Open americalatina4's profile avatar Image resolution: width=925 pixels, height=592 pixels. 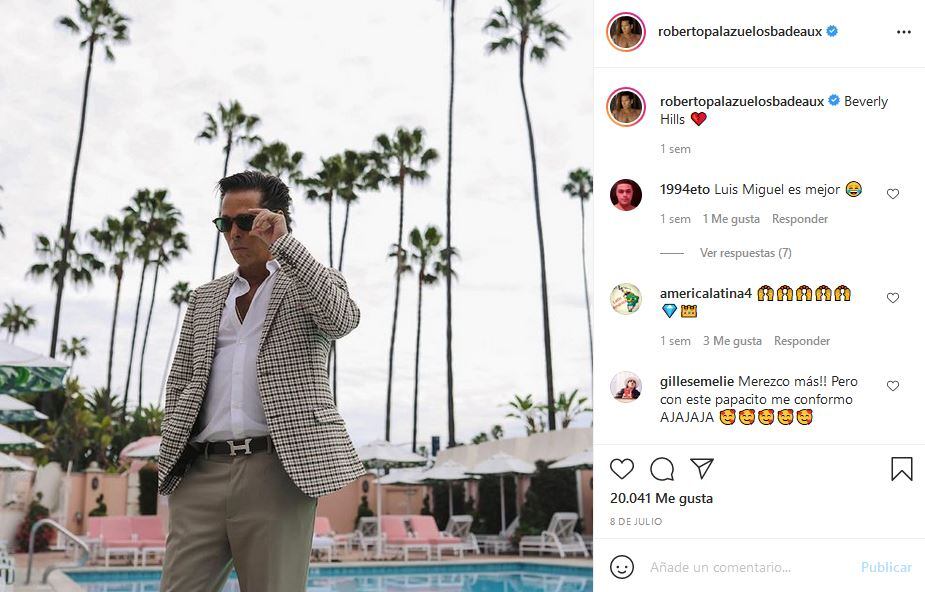point(626,298)
